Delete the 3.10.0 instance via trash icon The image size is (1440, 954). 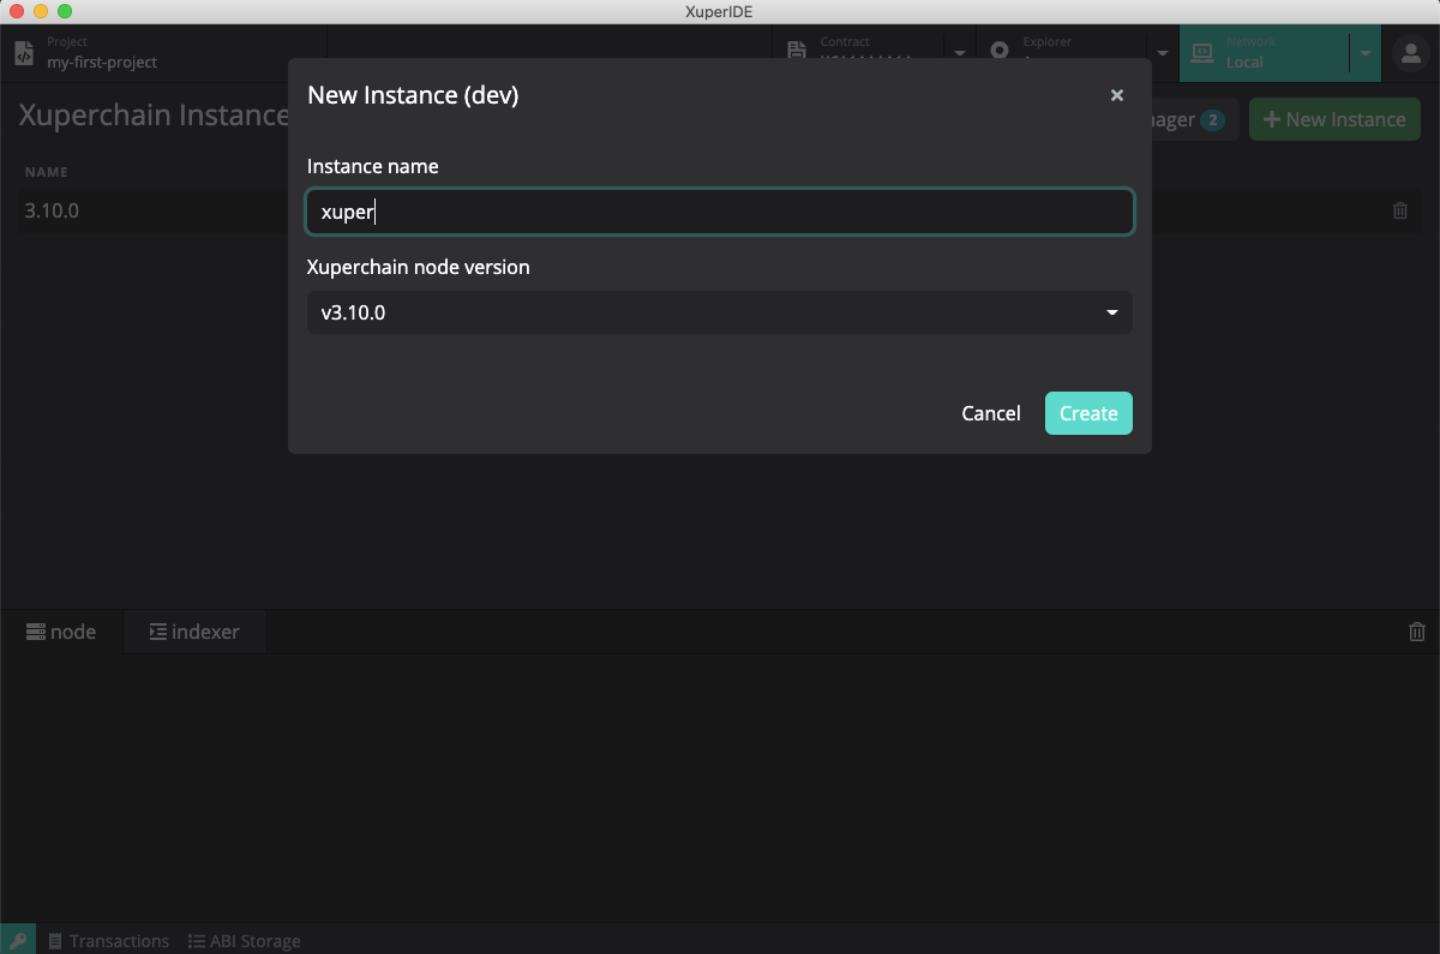point(1400,211)
